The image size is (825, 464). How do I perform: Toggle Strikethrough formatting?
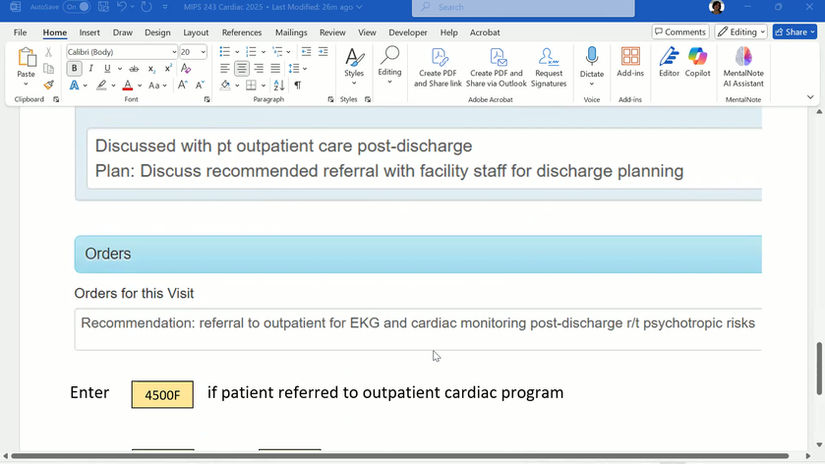point(134,68)
